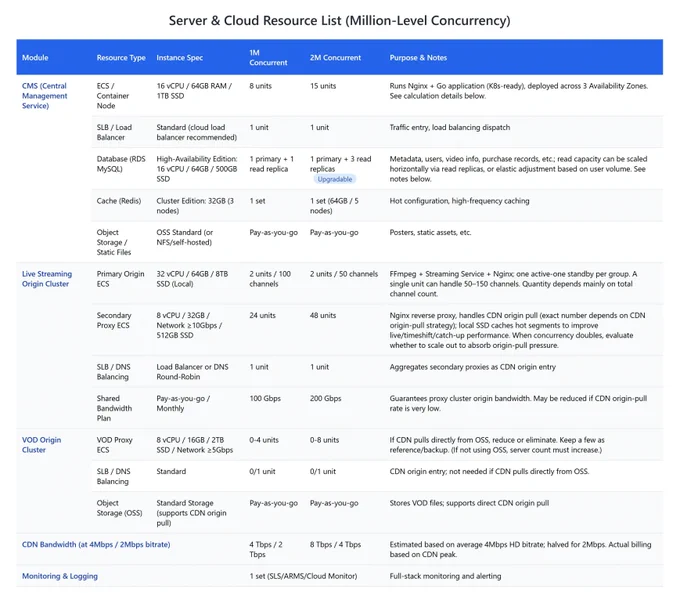Select the 'CMS (Central Management Service)' module label

[x=45, y=96]
